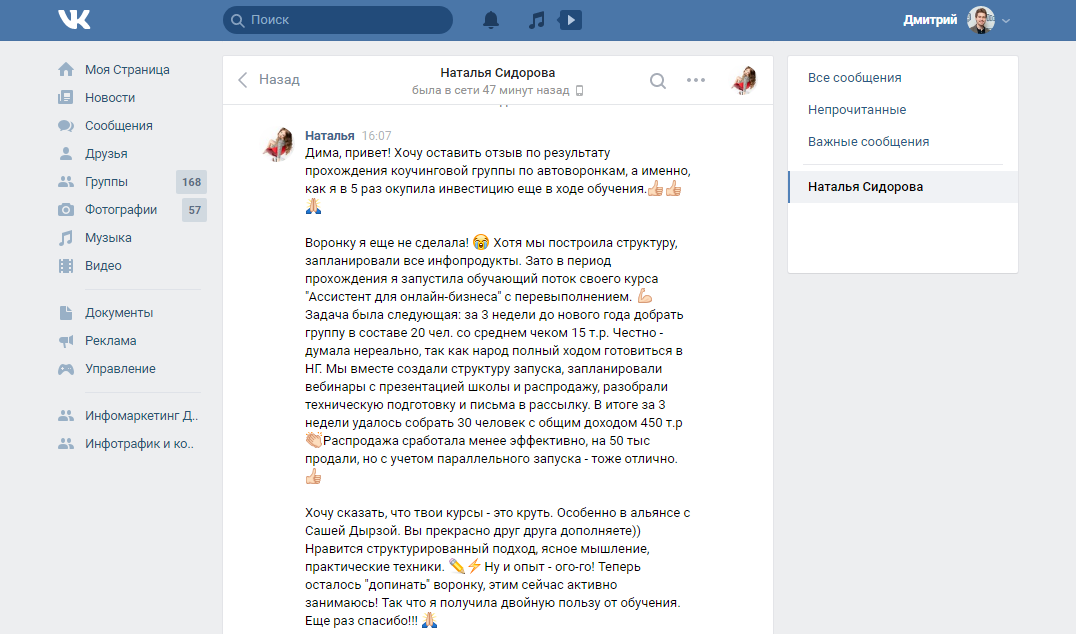Viewport: 1076px width, 634px height.
Task: Click Наталья's avatar in chat header
Action: tap(744, 80)
